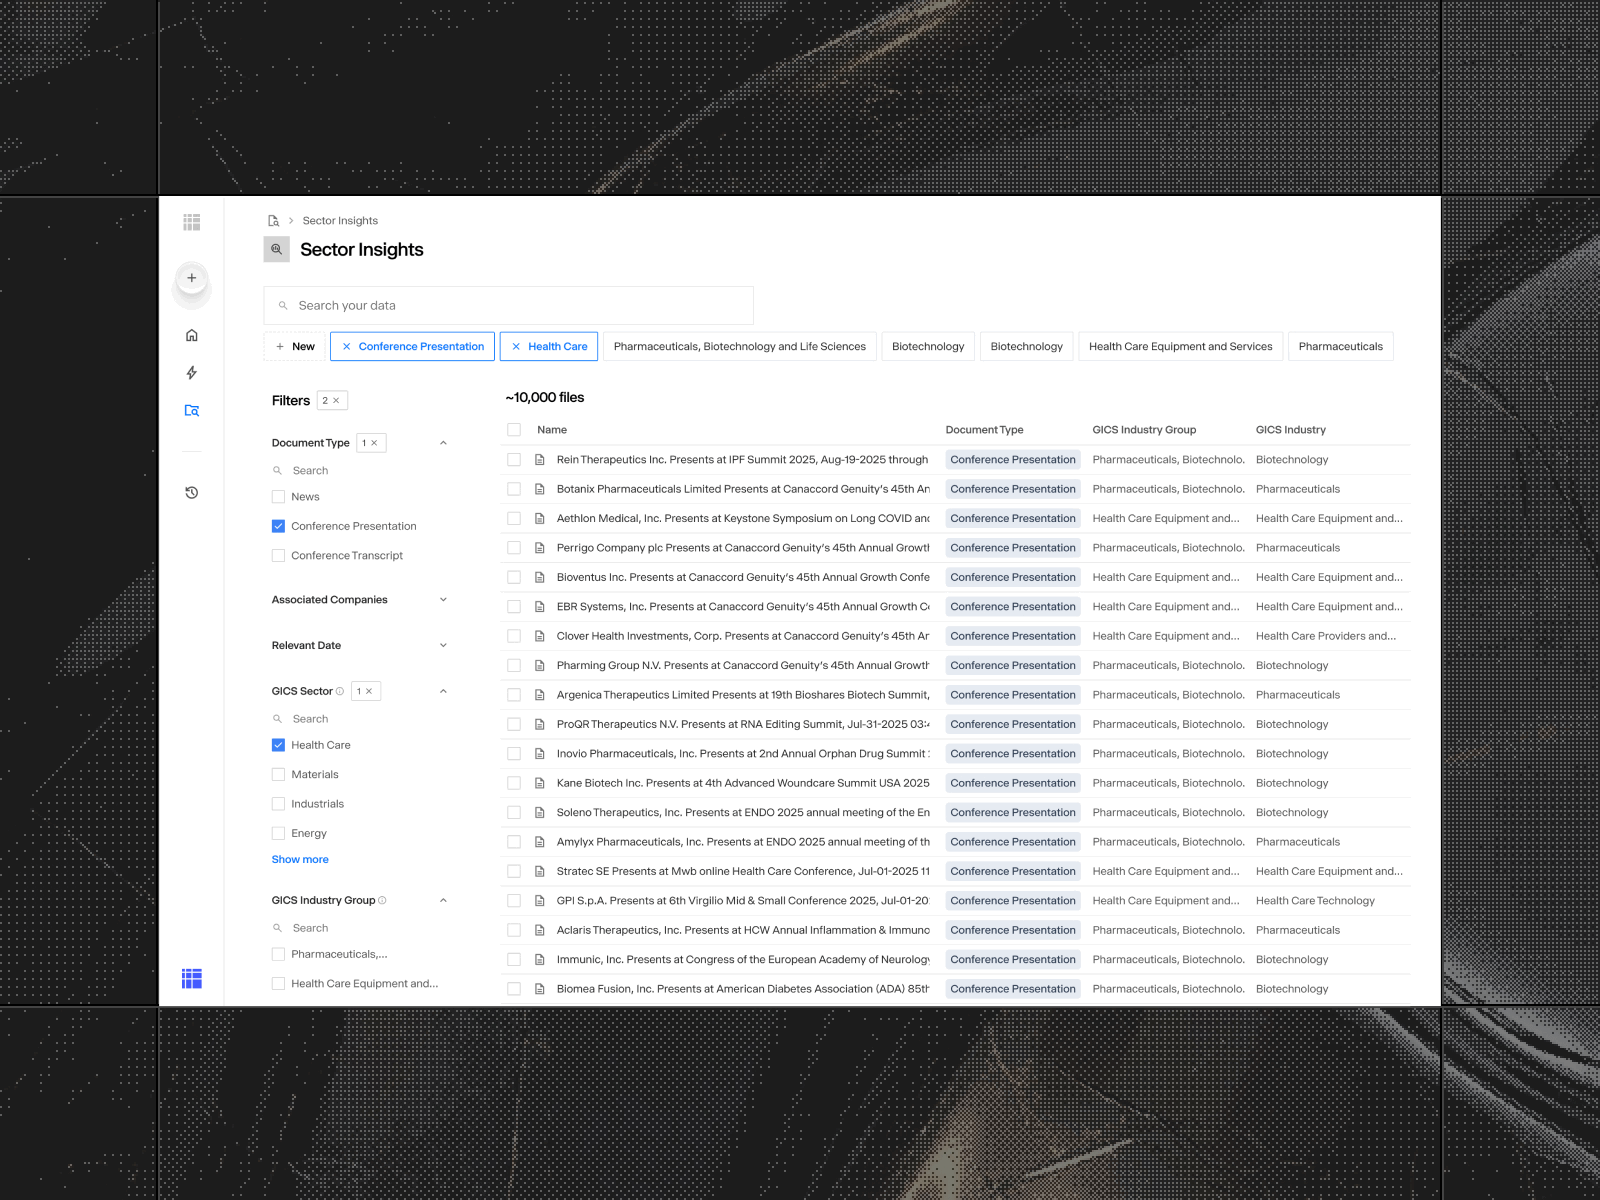The height and width of the screenshot is (1200, 1600).
Task: Open the GPI S.p.A. presentation file
Action: (743, 901)
